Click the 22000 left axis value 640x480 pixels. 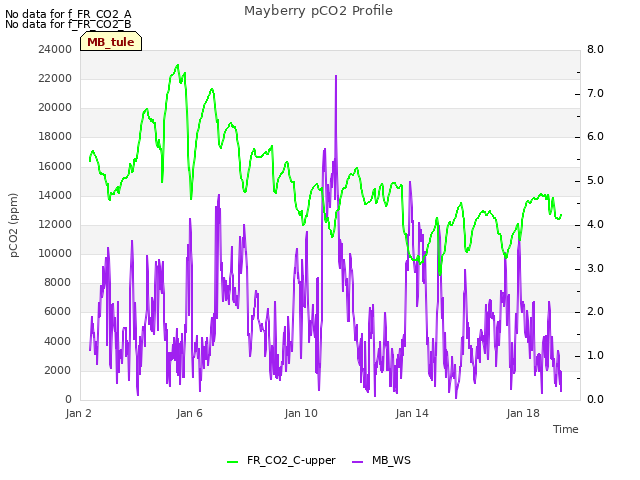tap(55, 78)
